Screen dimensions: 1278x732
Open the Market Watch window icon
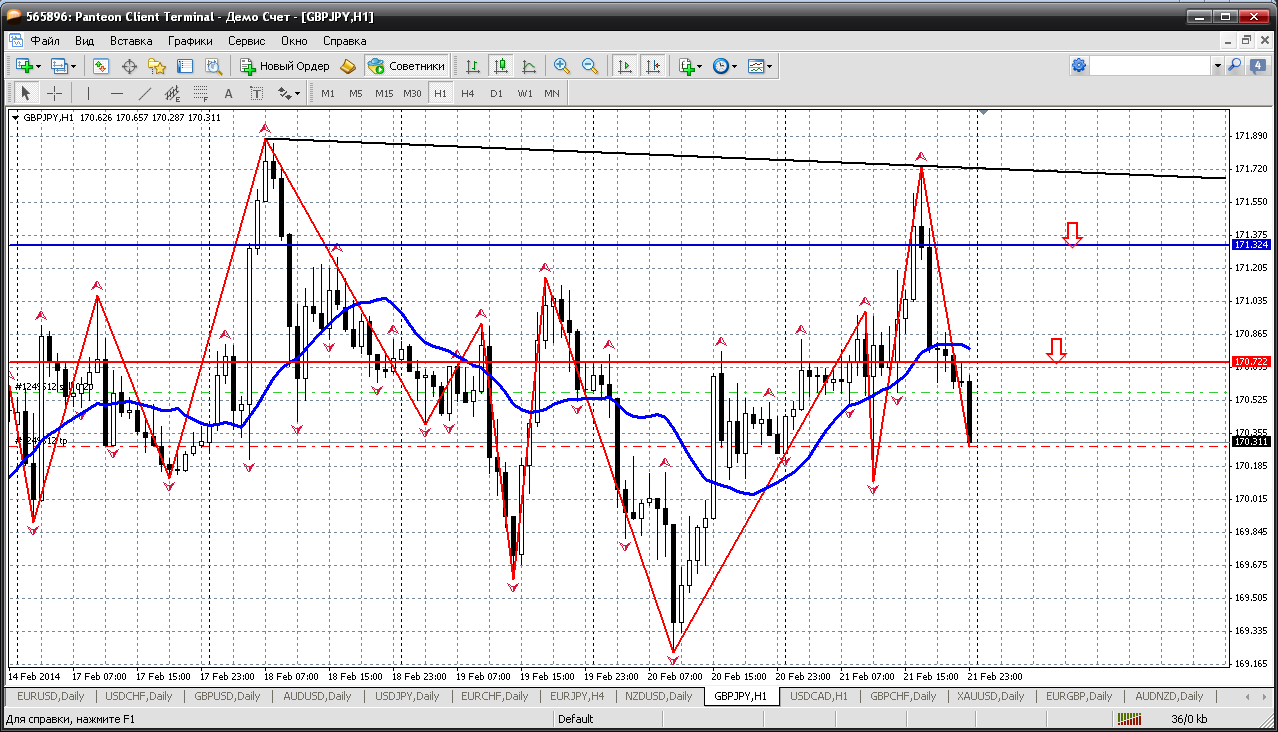click(x=101, y=66)
